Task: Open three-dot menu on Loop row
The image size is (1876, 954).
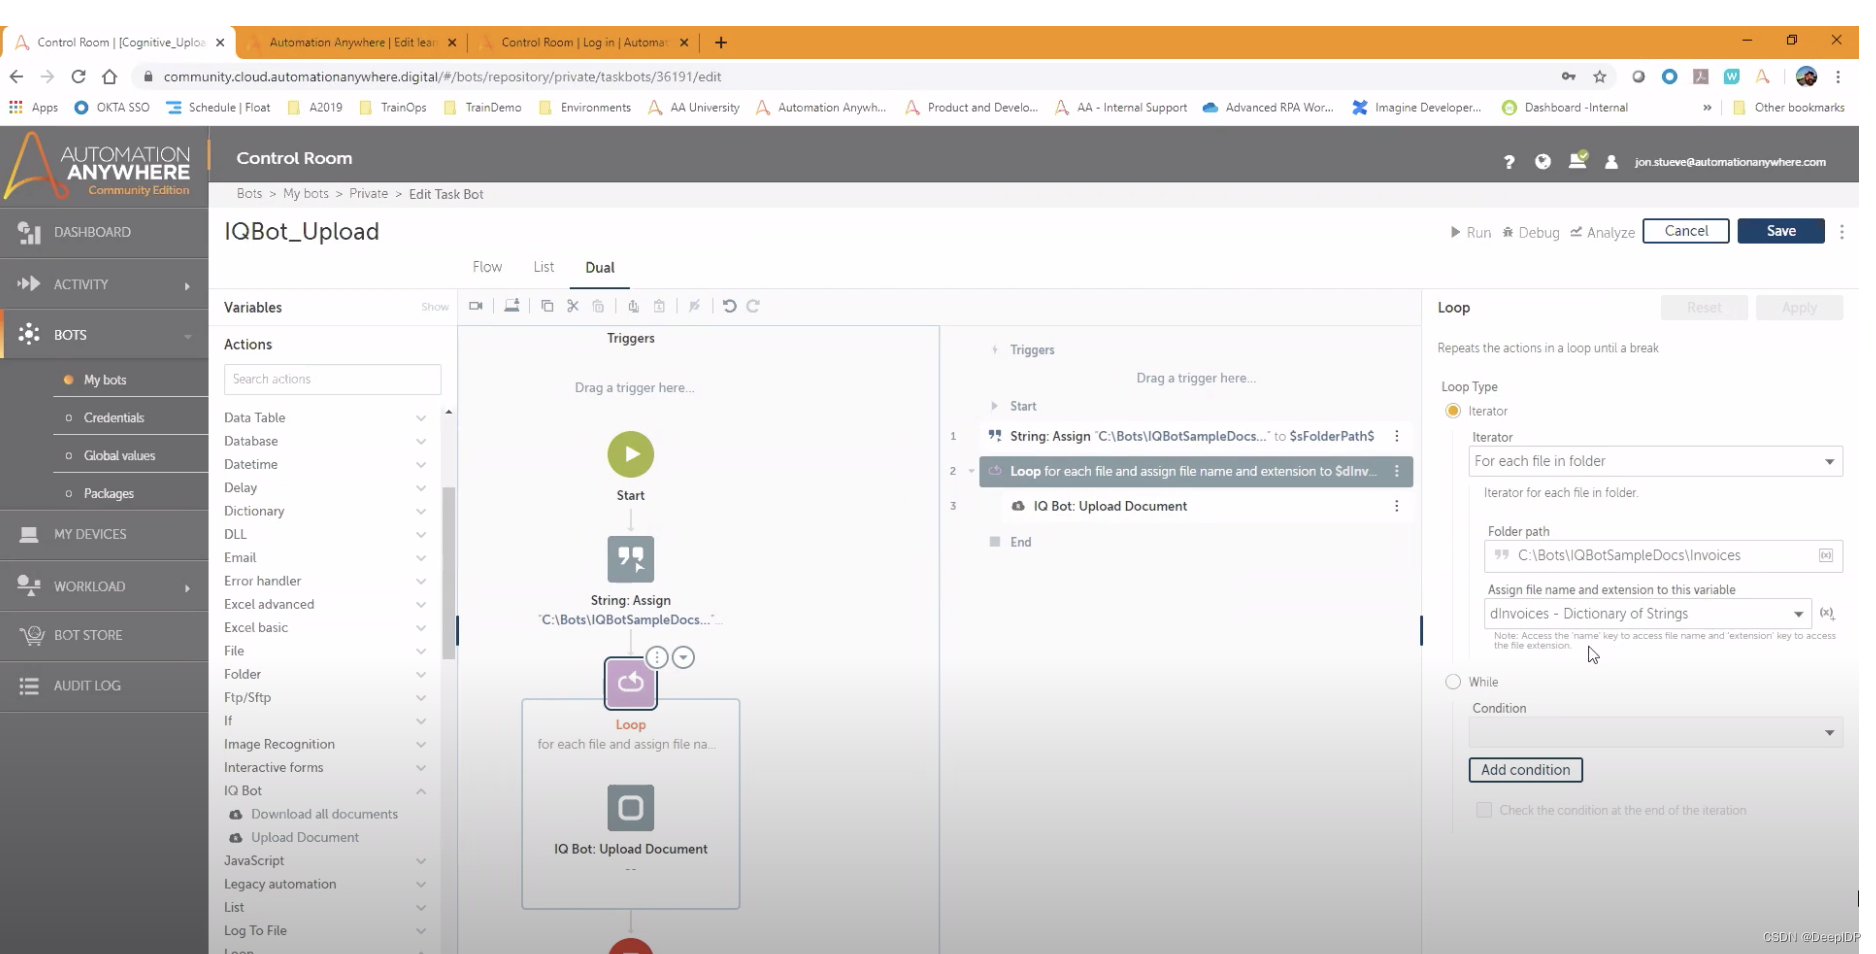Action: 1397,471
